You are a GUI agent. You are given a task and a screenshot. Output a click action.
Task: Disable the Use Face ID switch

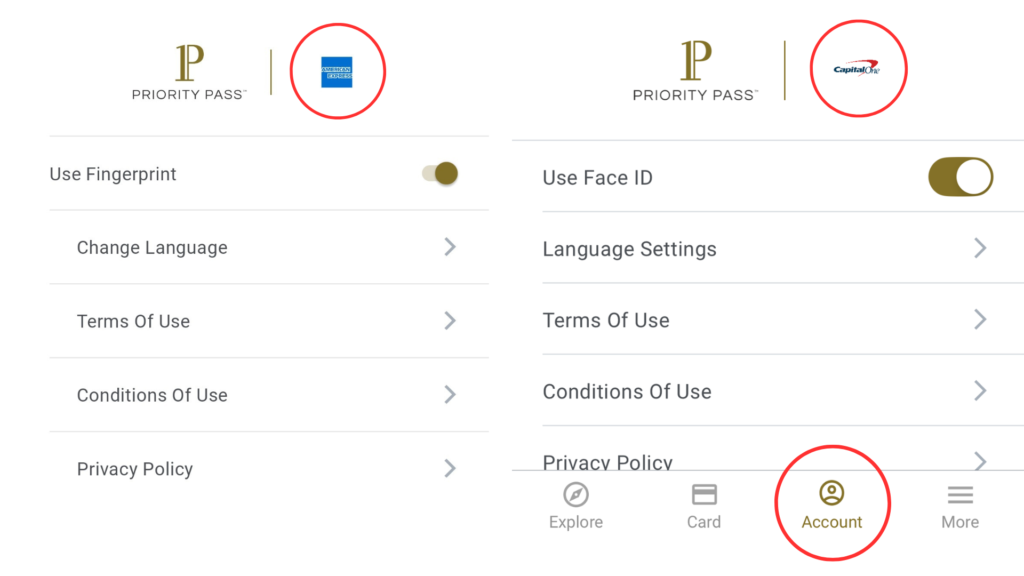(x=960, y=177)
